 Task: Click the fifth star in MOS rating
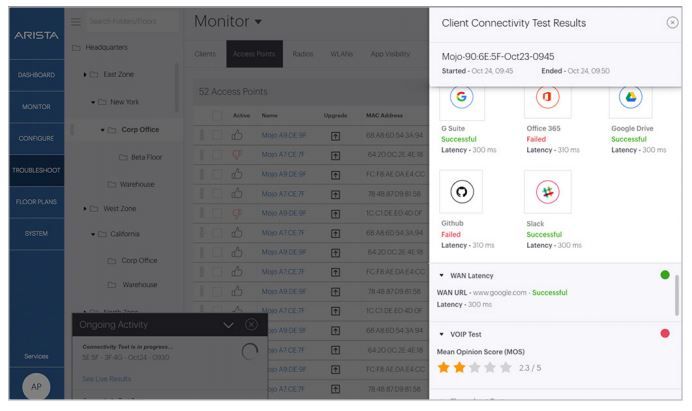tap(506, 368)
